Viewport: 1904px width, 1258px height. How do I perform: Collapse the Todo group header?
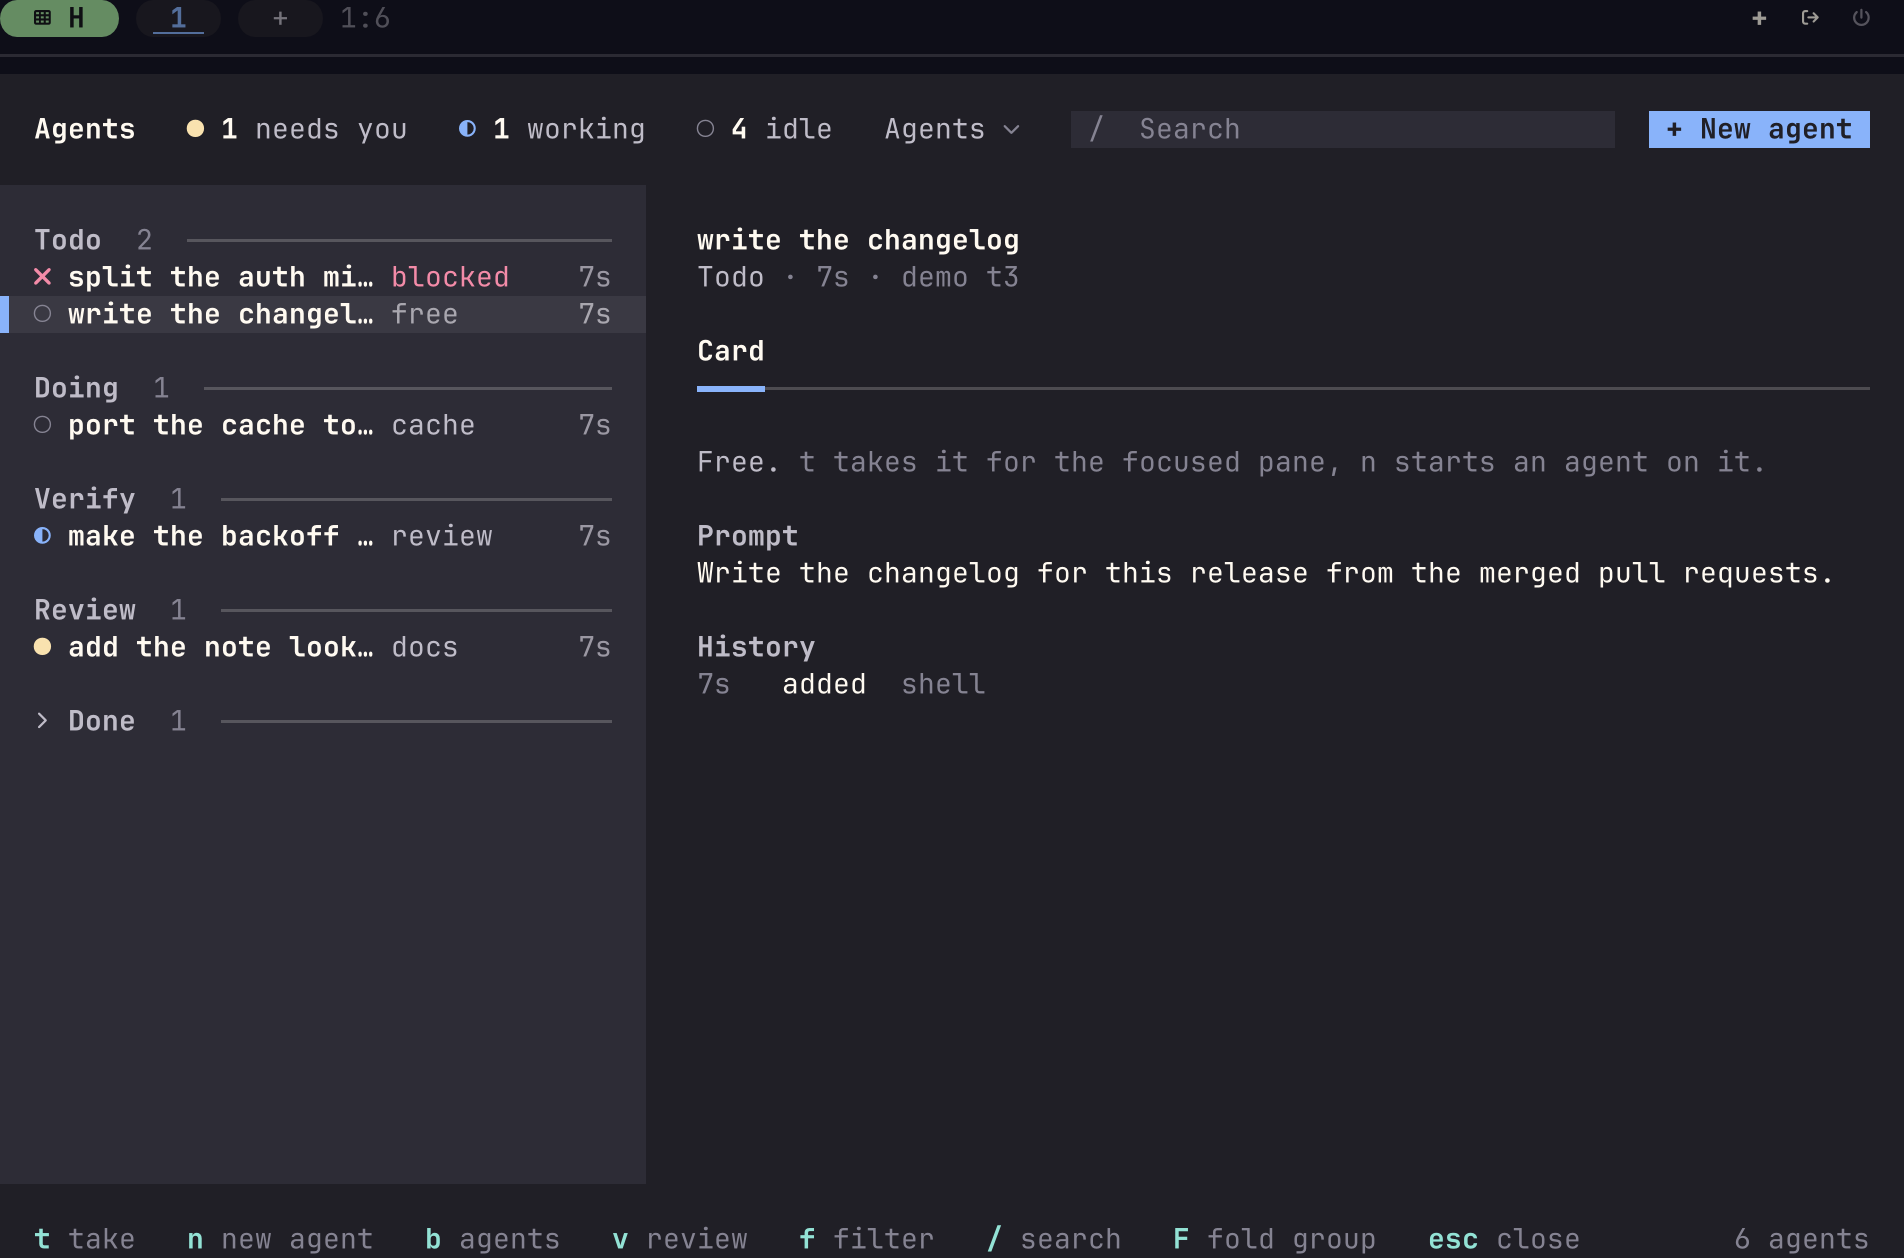tap(323, 240)
